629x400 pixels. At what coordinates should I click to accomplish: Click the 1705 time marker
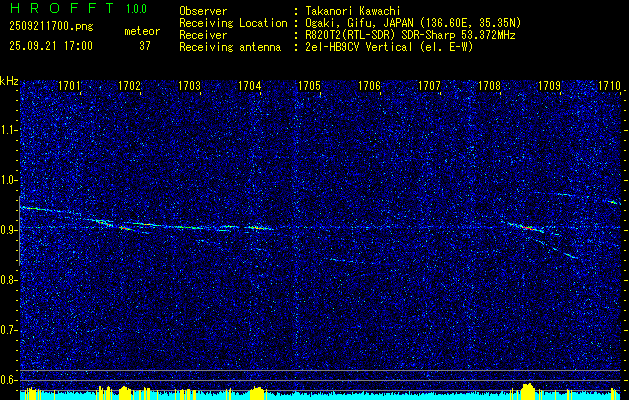coord(309,85)
